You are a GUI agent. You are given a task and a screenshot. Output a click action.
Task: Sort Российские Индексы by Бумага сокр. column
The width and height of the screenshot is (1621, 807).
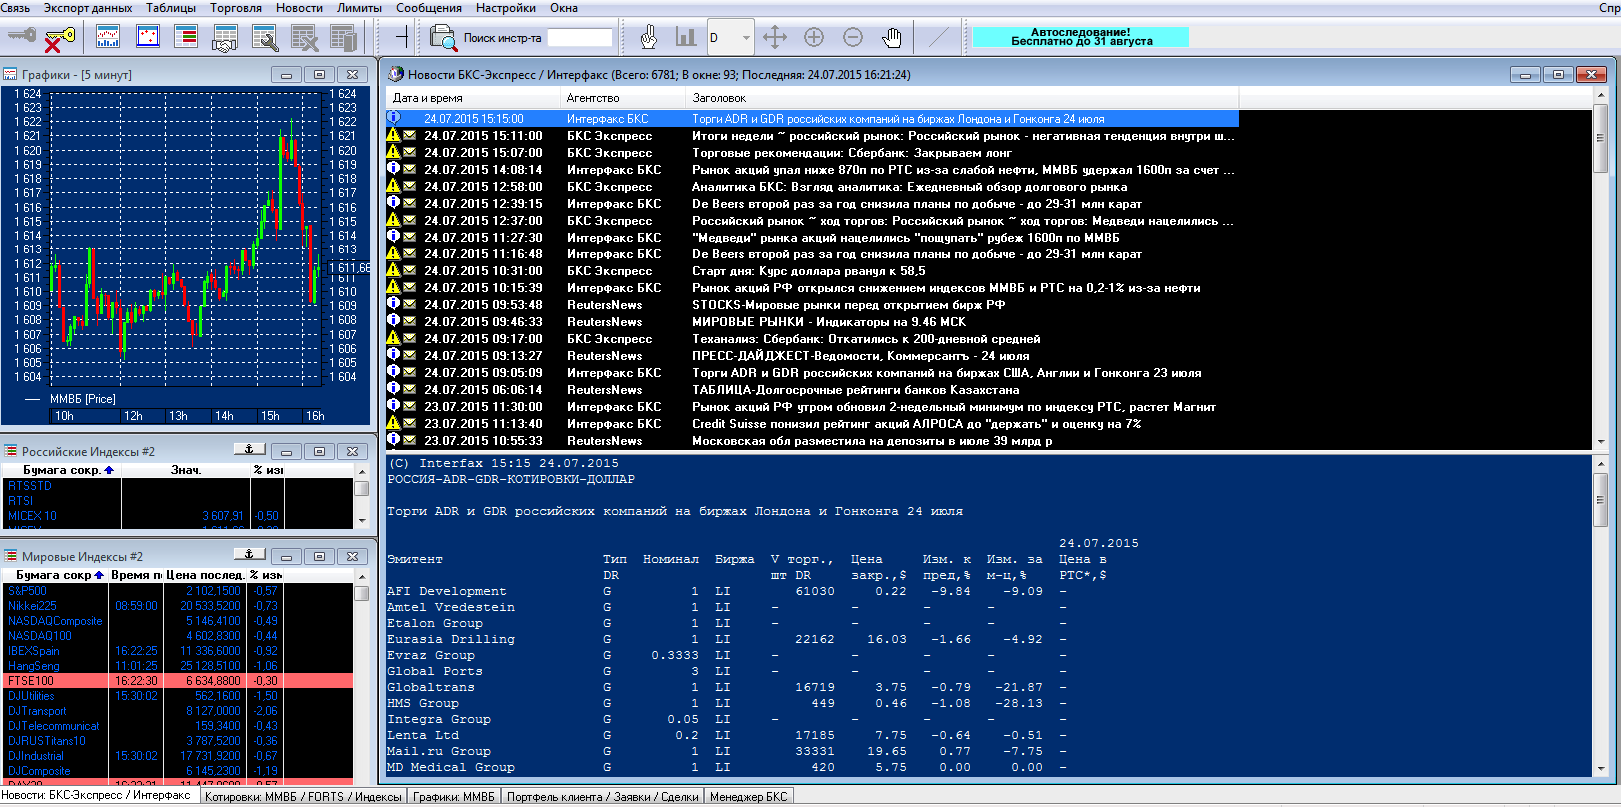61,470
